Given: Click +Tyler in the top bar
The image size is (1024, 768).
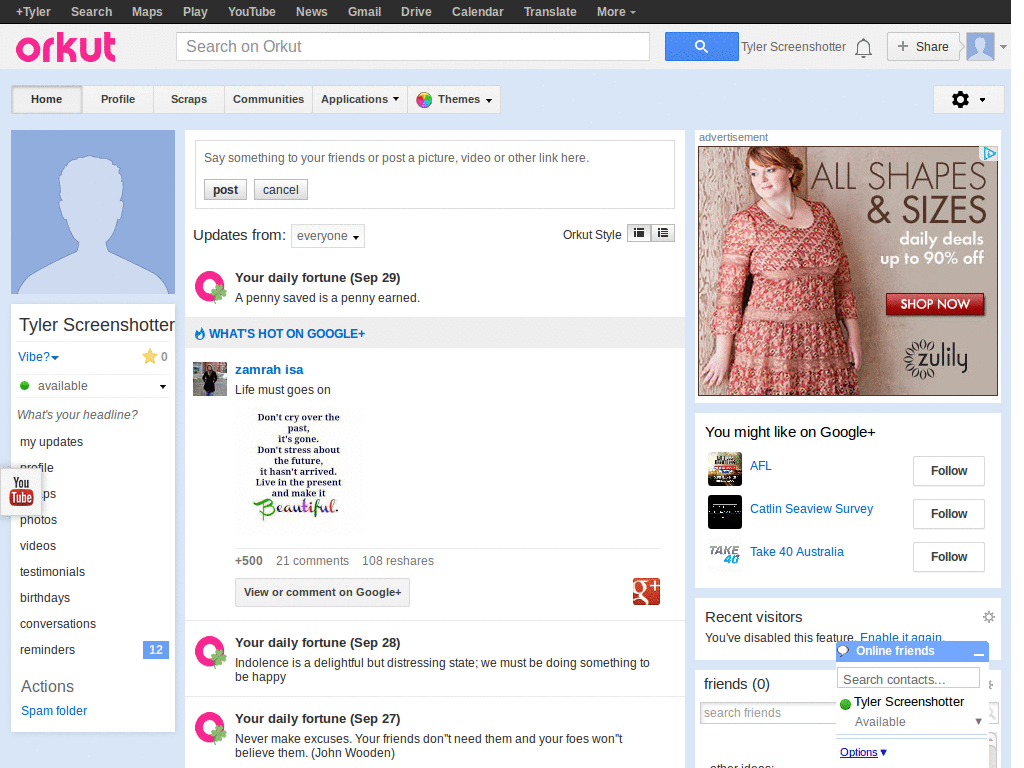Looking at the screenshot, I should pos(33,12).
